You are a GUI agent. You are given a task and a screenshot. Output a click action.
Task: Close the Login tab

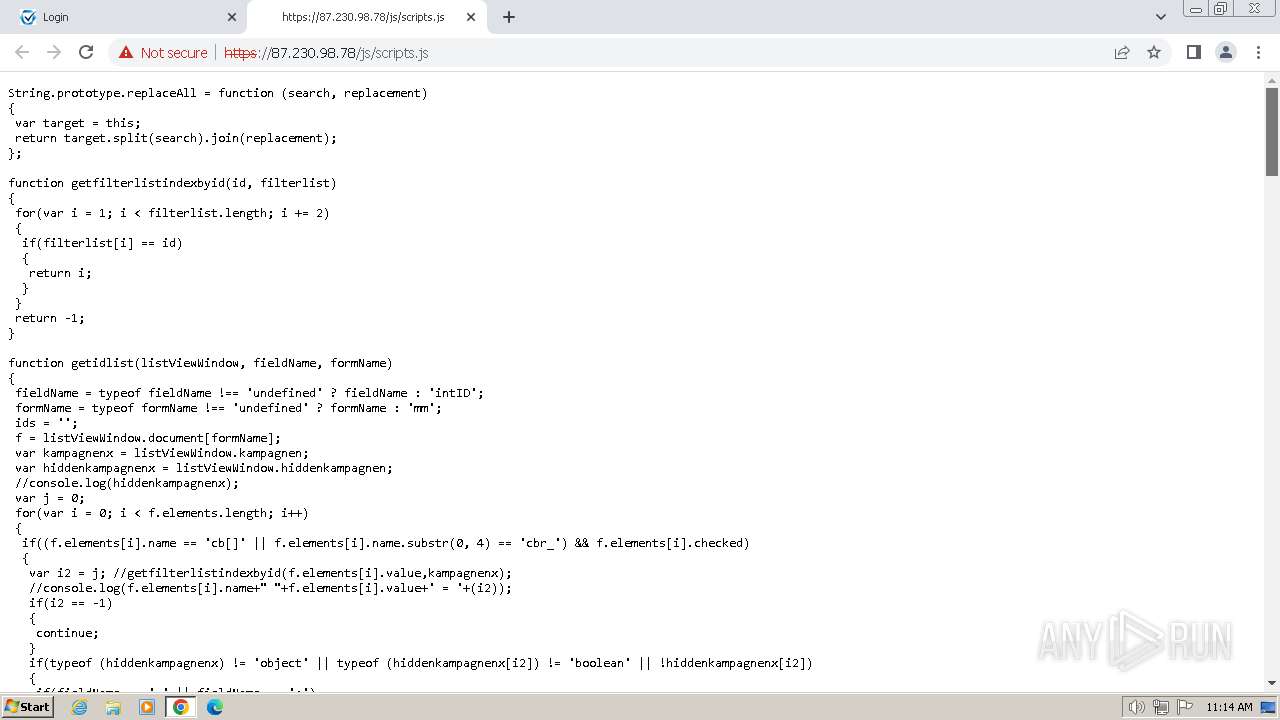[x=232, y=17]
